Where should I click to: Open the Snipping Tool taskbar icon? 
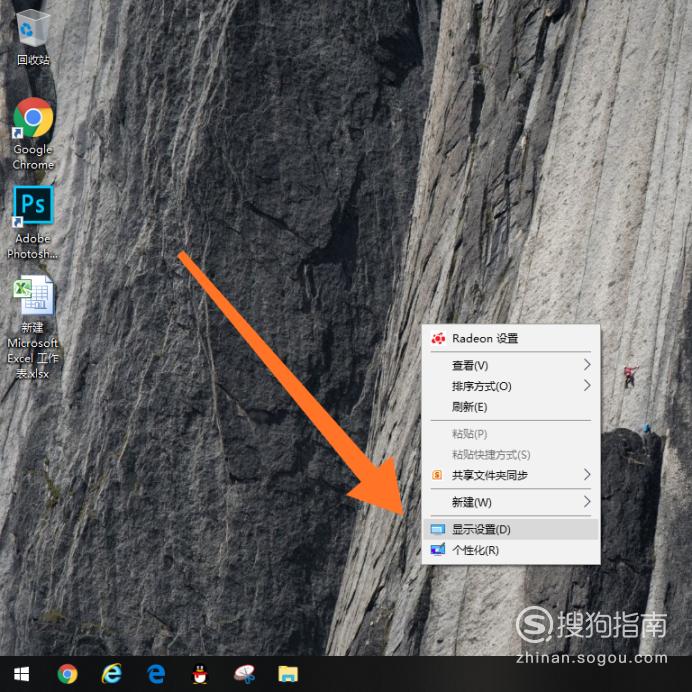[244, 674]
